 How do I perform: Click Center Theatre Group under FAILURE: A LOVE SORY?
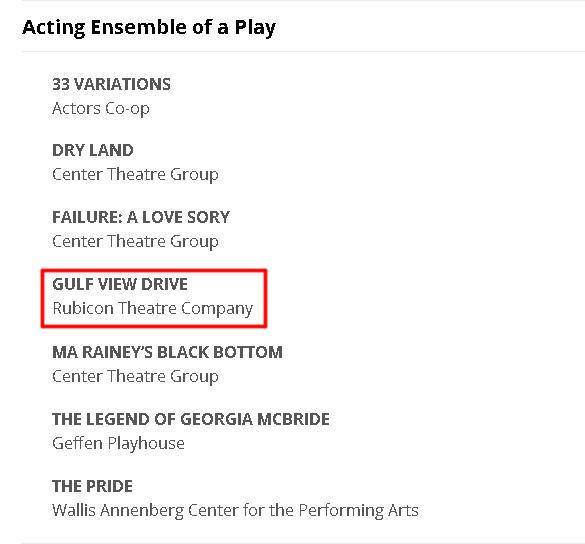[135, 241]
